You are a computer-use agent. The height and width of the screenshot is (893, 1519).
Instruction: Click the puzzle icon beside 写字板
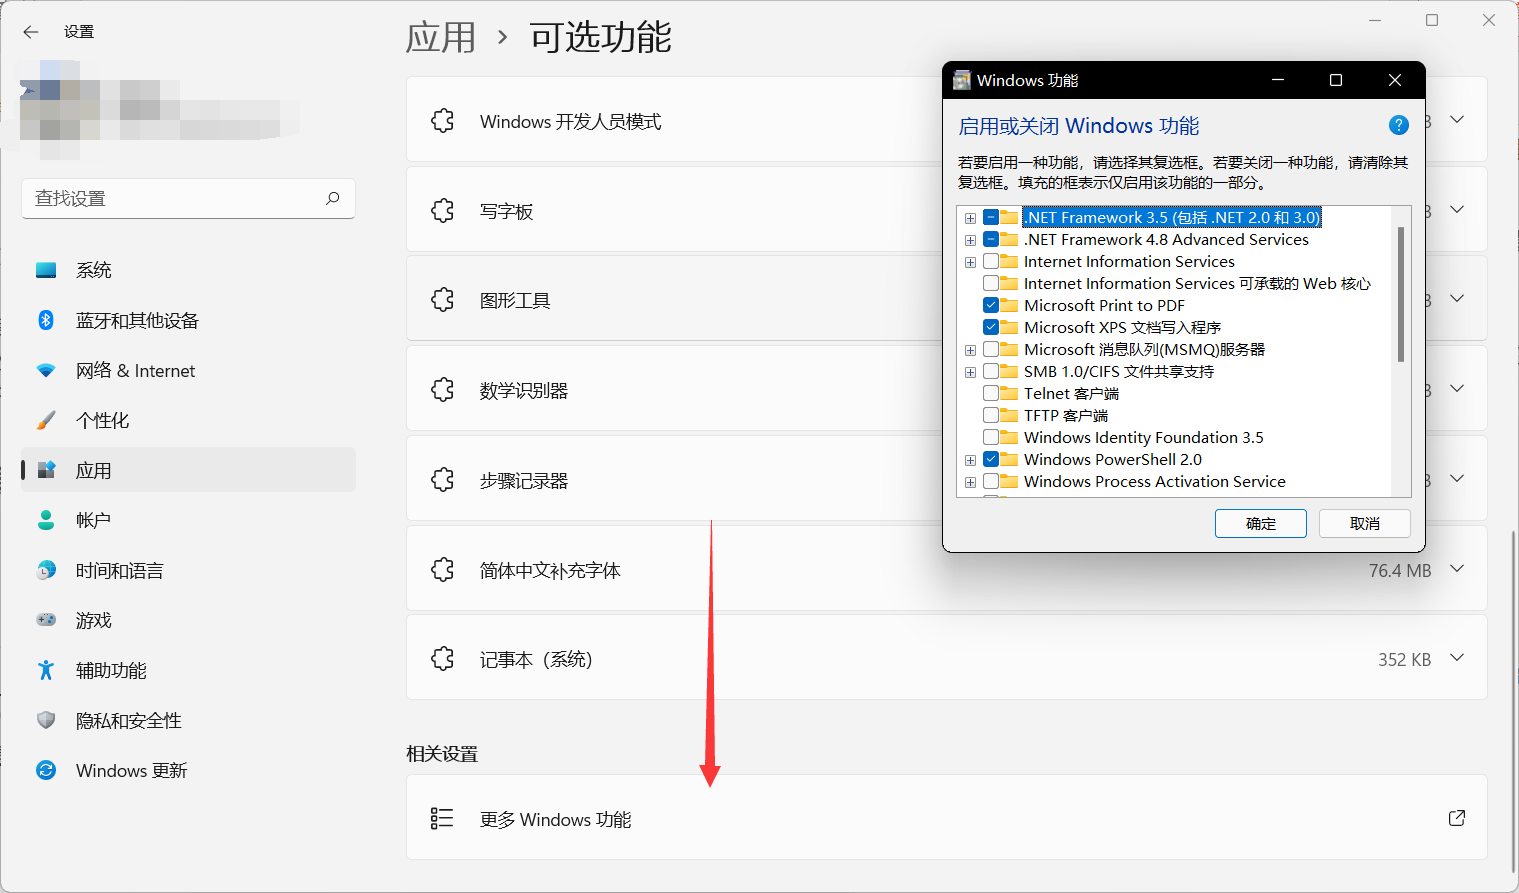pyautogui.click(x=443, y=210)
